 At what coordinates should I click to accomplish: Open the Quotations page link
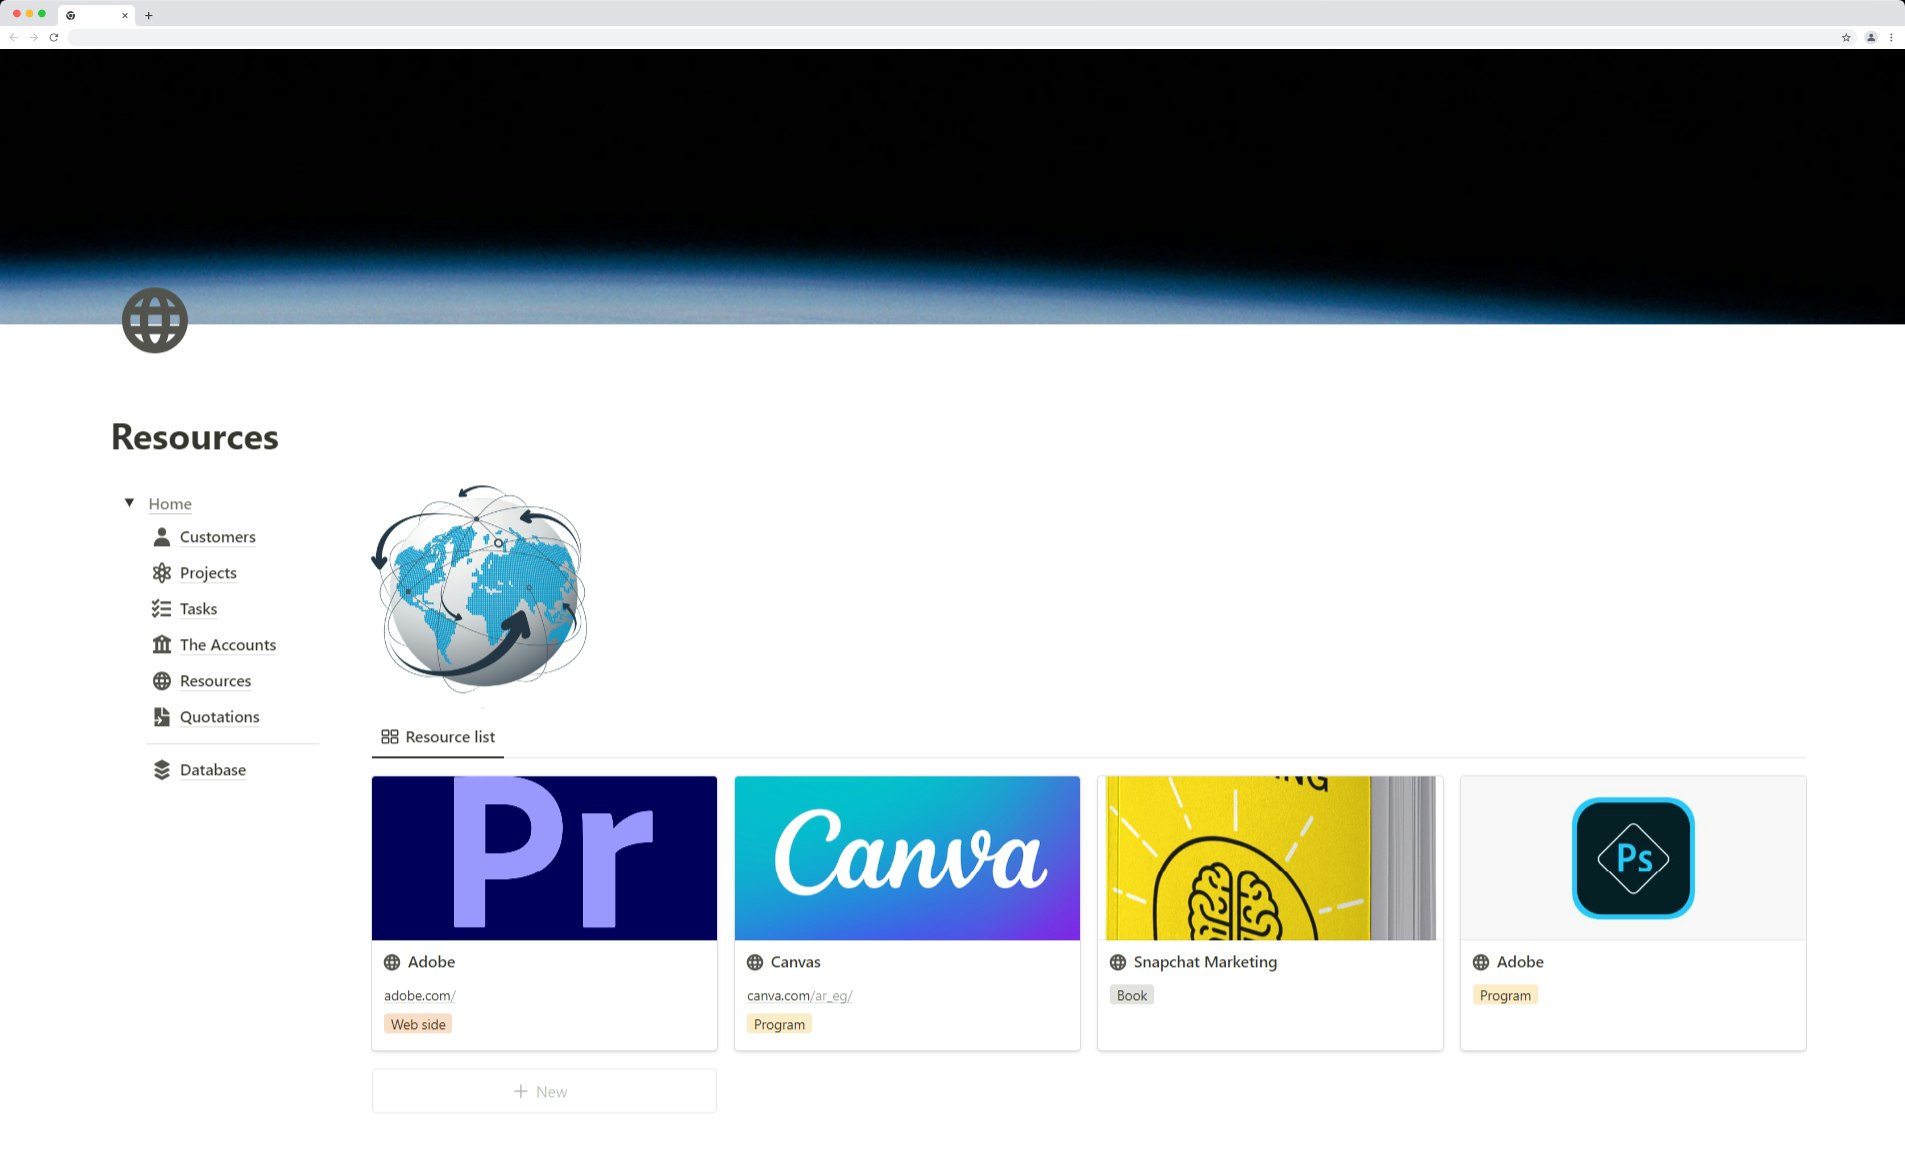point(219,717)
